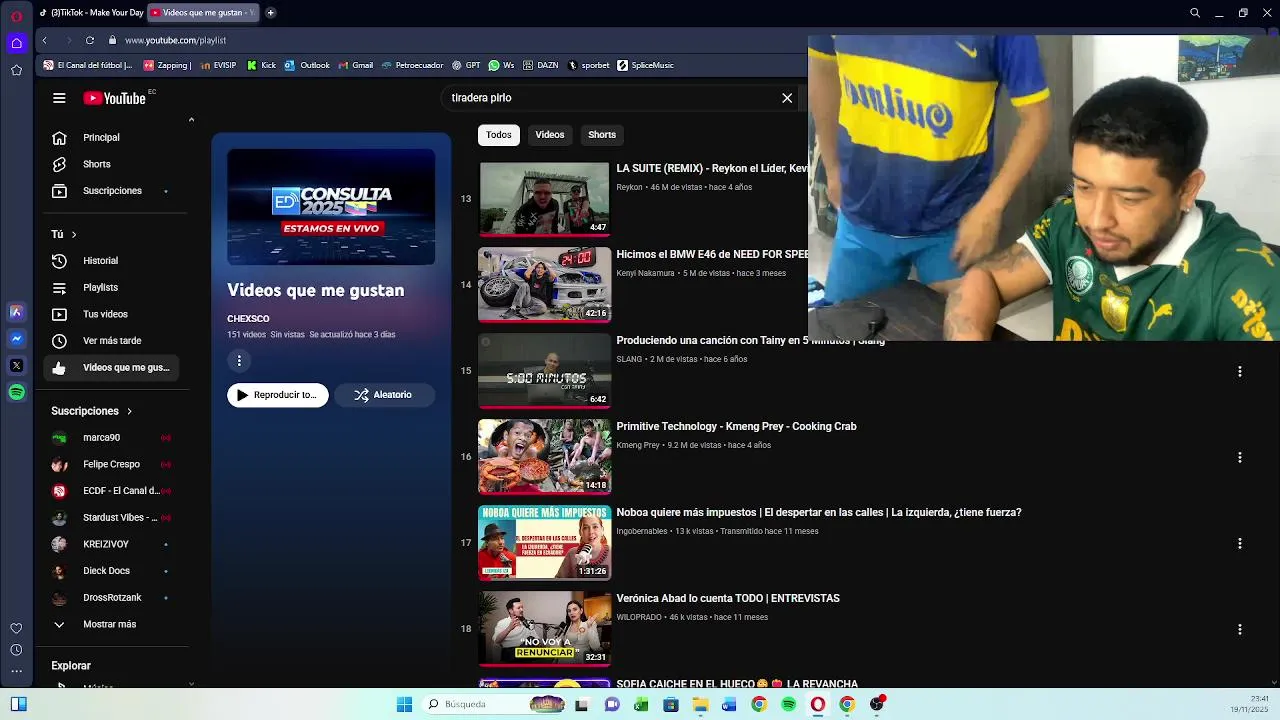Go back with the browser back arrow
This screenshot has width=1280, height=720.
coord(44,40)
